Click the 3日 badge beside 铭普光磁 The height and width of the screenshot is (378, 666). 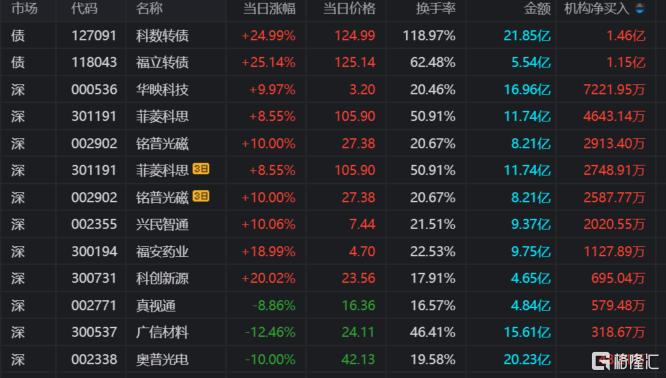pos(201,196)
